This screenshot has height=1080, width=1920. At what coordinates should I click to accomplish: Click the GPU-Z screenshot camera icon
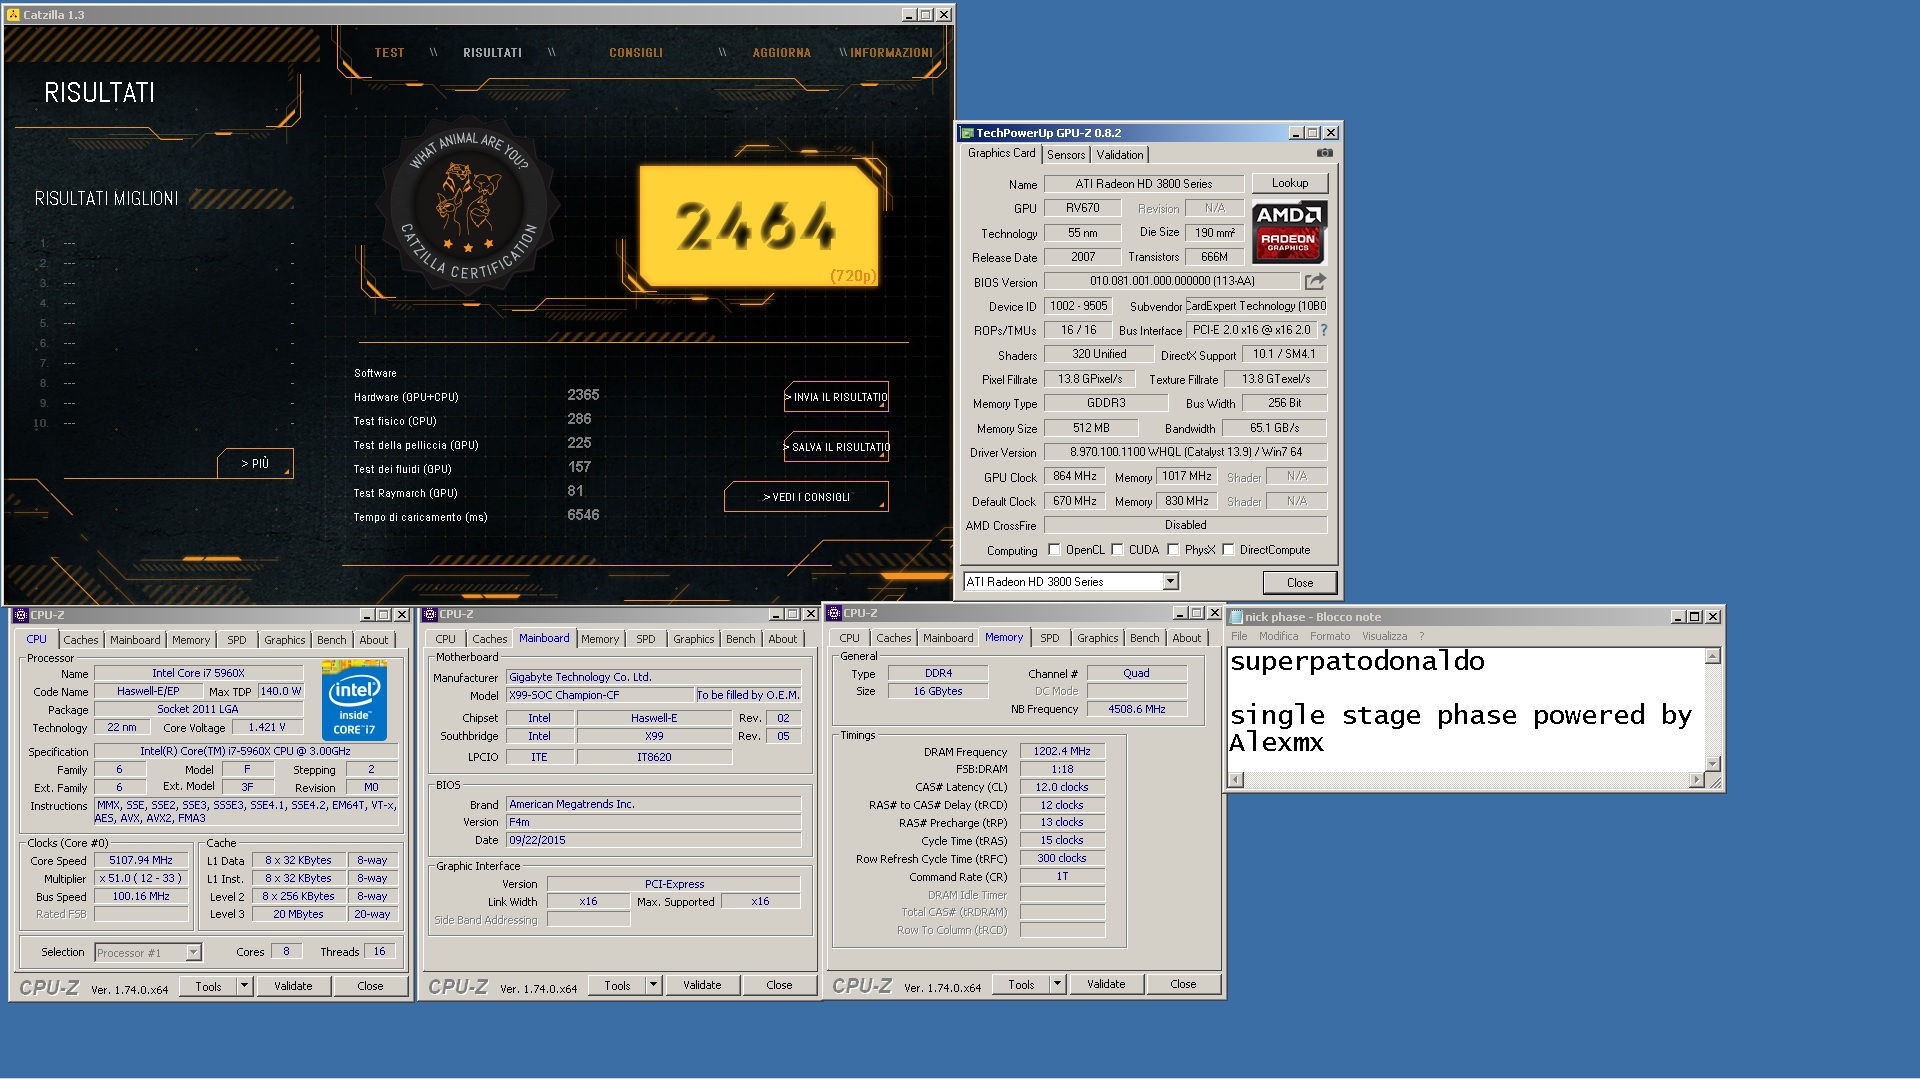tap(1325, 153)
